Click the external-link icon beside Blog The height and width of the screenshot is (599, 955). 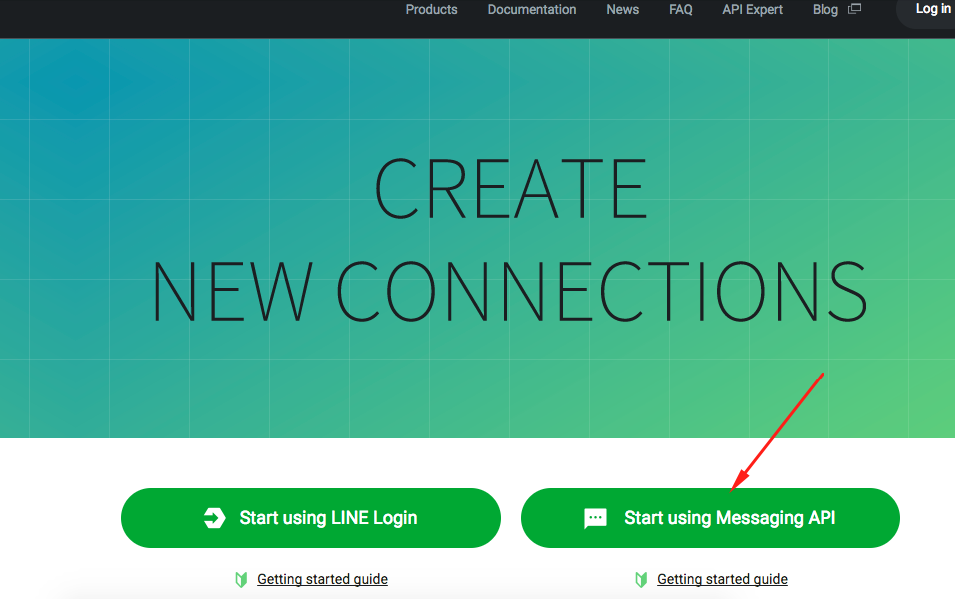coord(855,9)
